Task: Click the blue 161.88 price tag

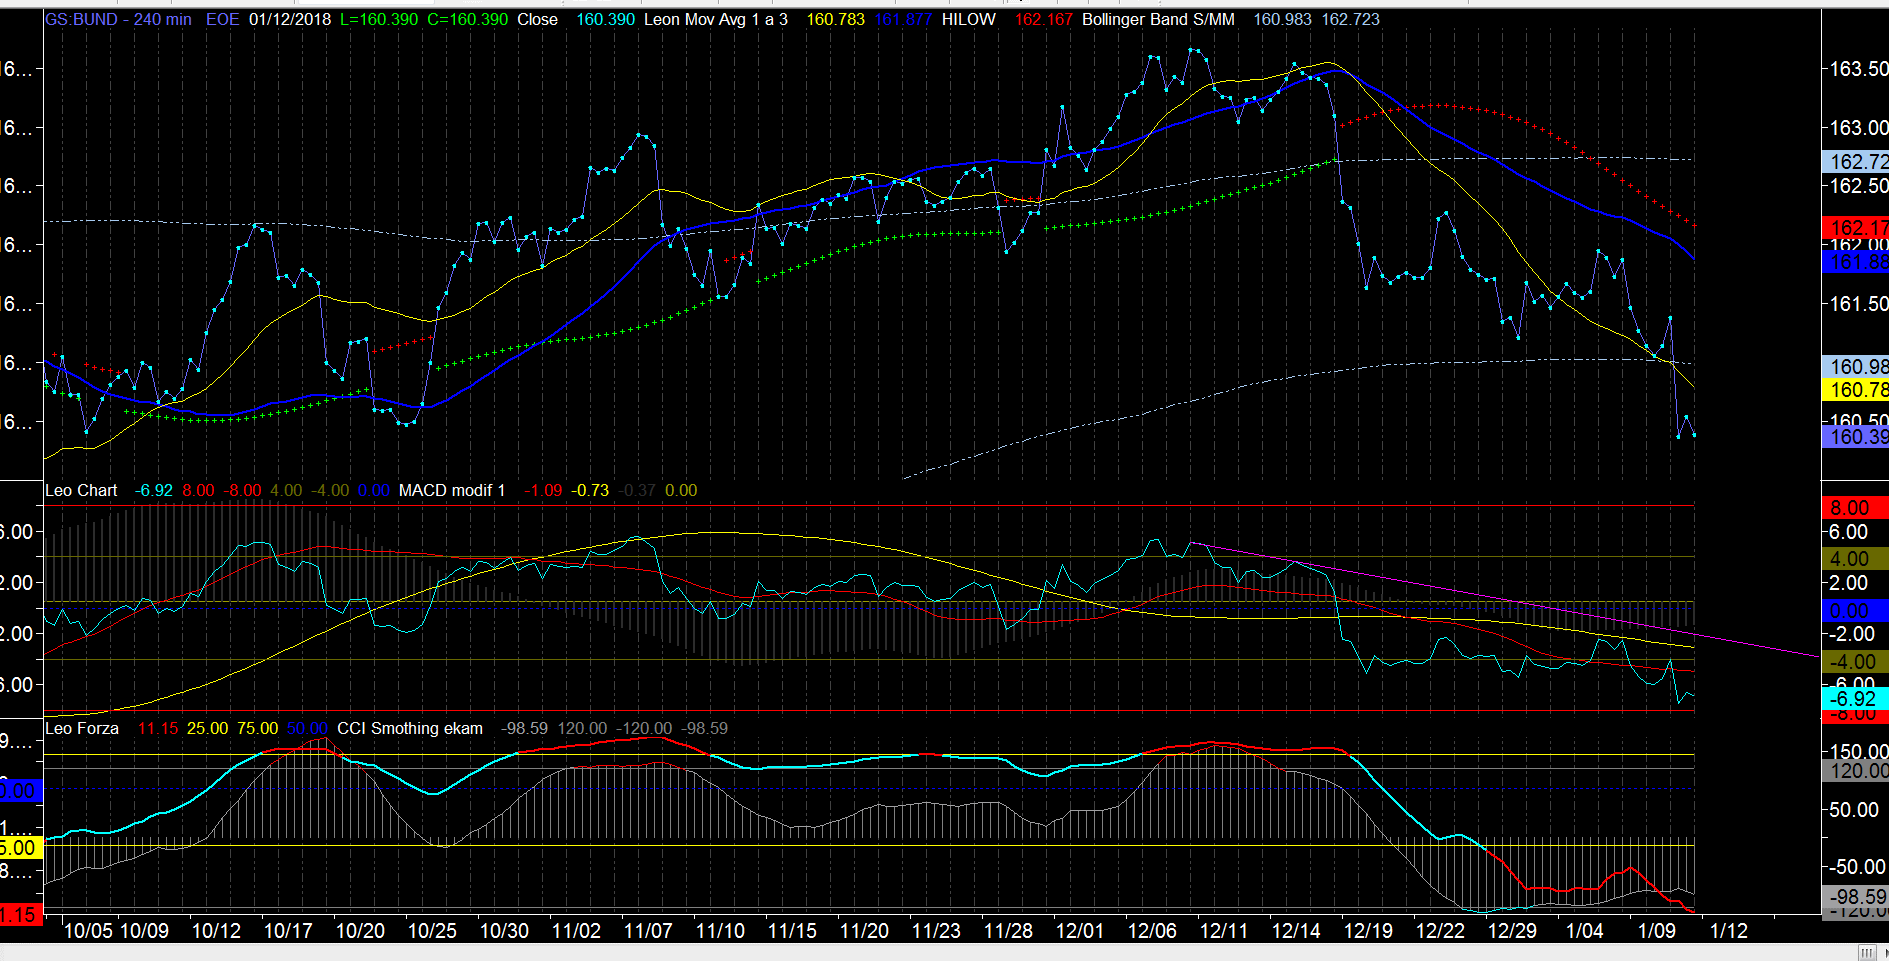Action: pos(1855,262)
